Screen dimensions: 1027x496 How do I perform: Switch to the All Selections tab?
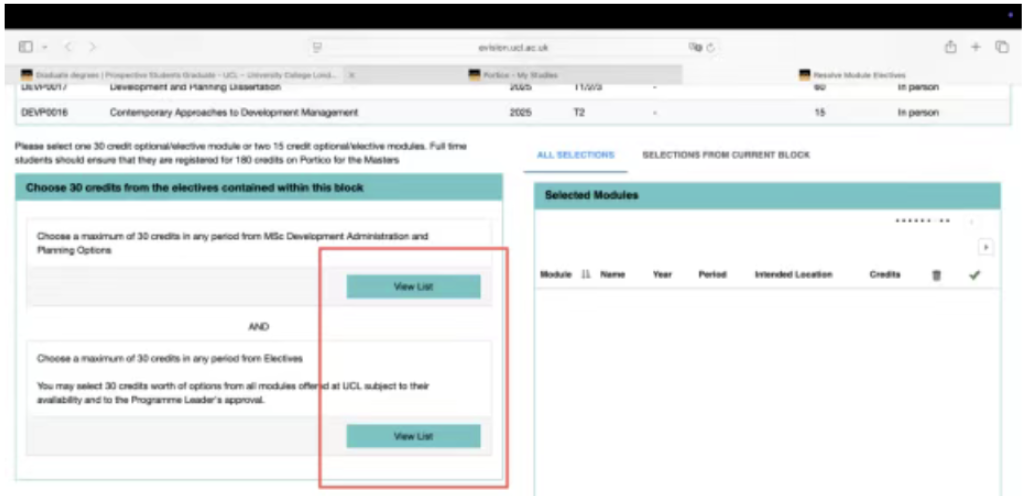(575, 155)
